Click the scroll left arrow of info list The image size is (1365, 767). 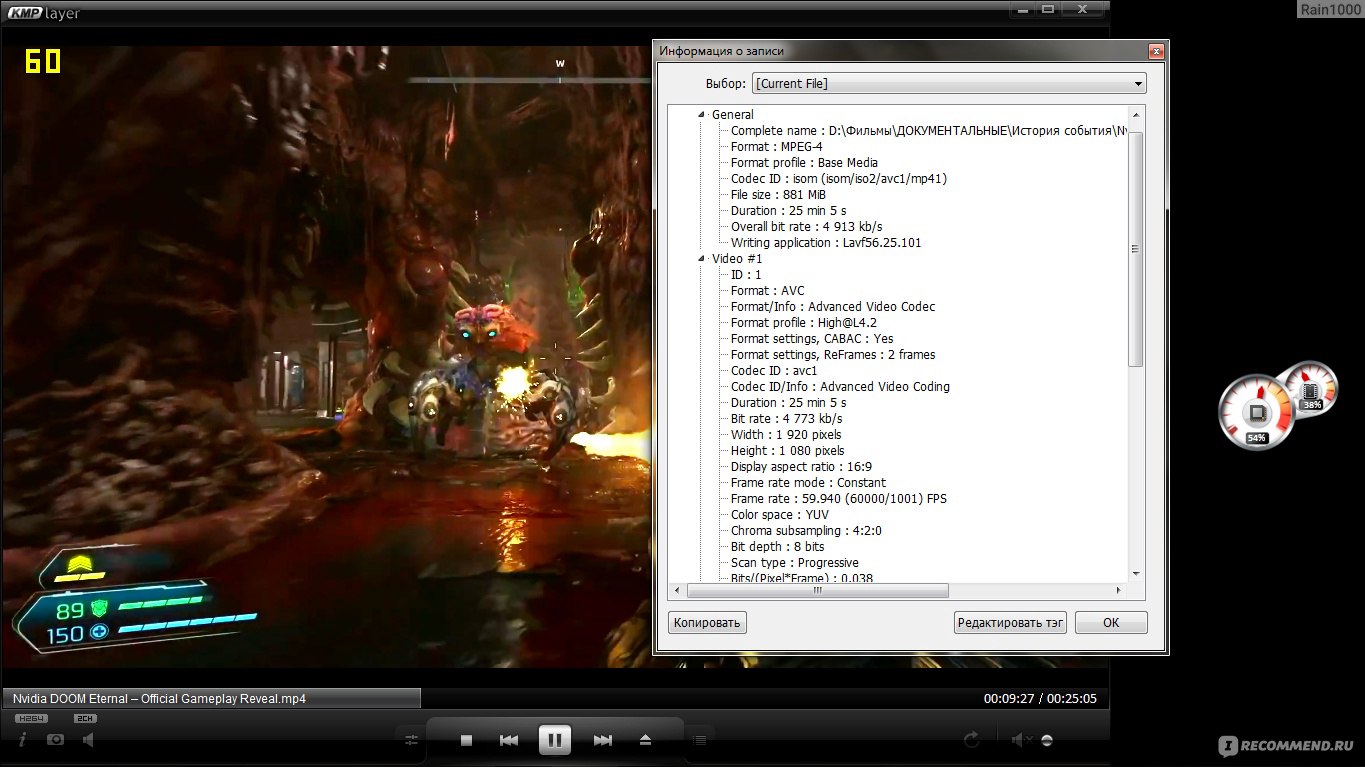tap(677, 591)
